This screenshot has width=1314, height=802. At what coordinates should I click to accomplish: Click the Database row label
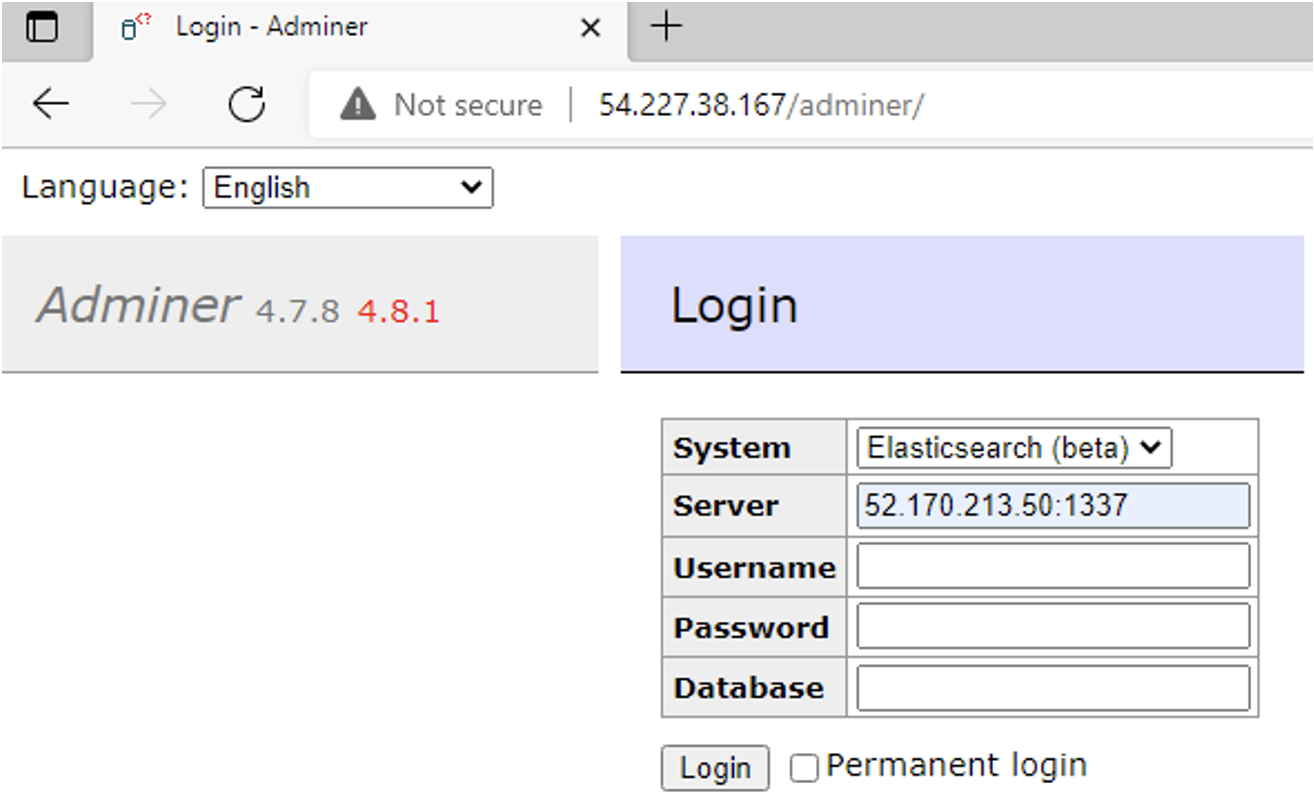[x=749, y=688]
